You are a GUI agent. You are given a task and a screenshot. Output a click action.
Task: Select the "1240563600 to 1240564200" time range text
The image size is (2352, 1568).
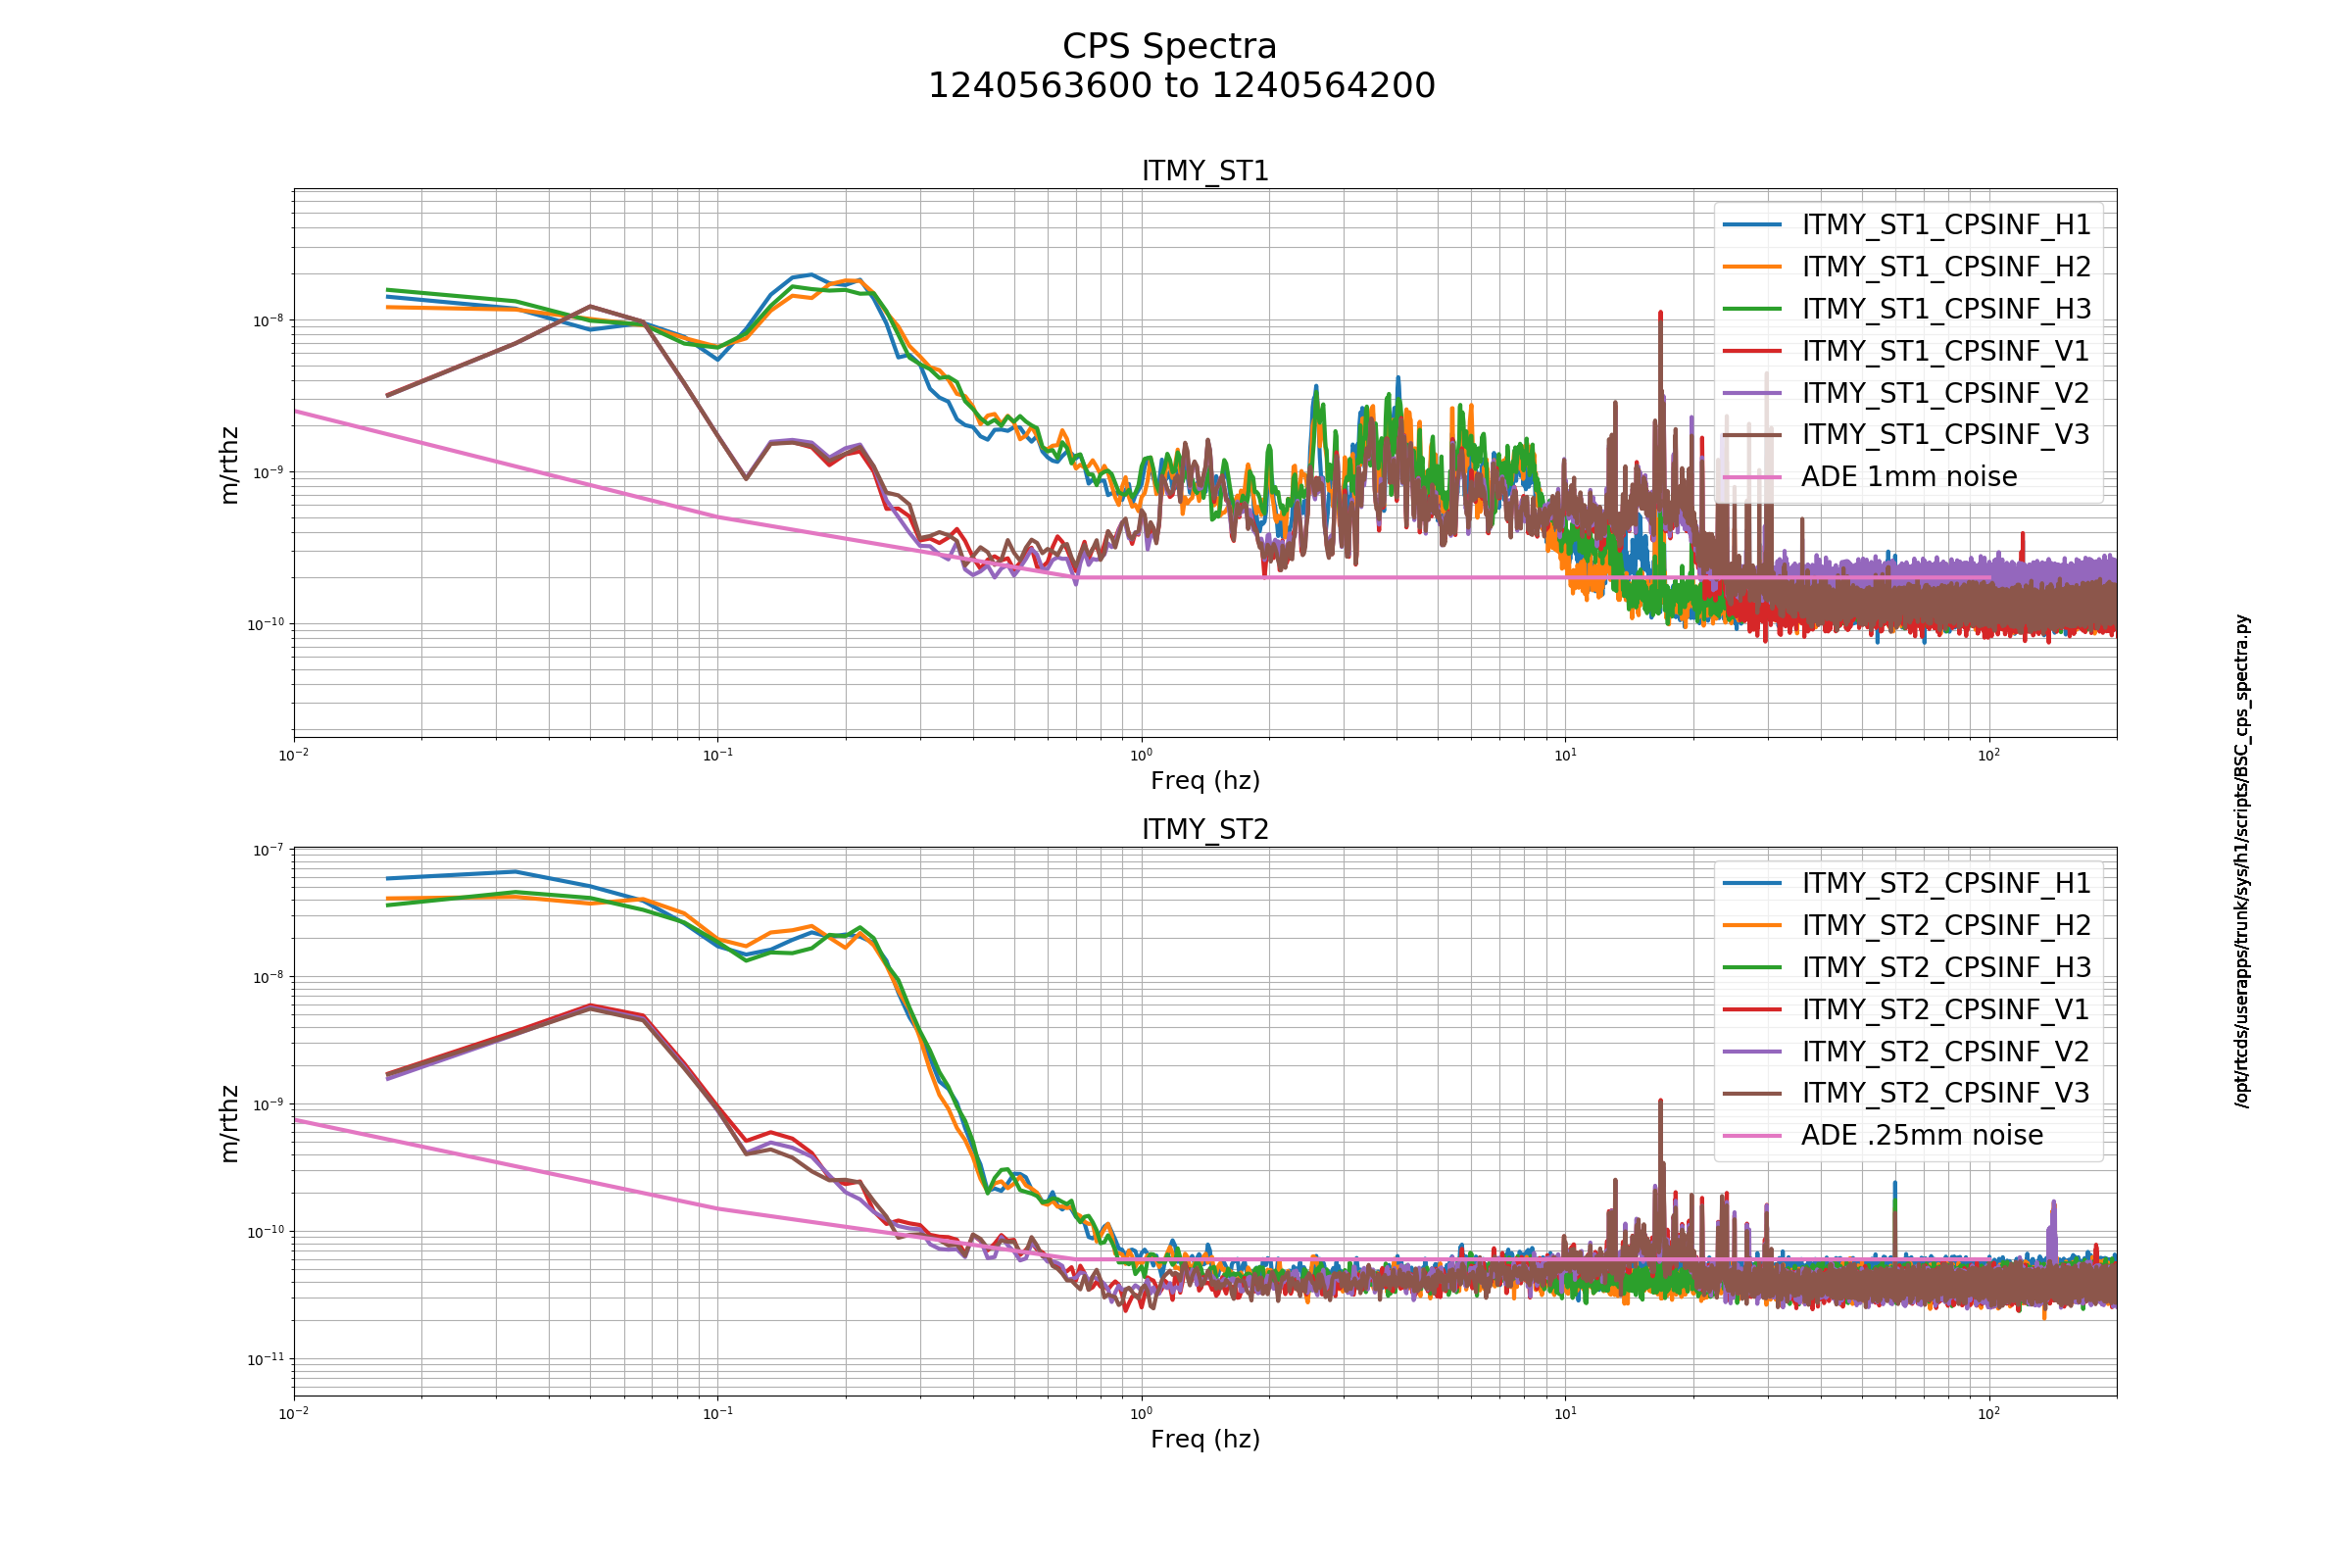(1181, 86)
